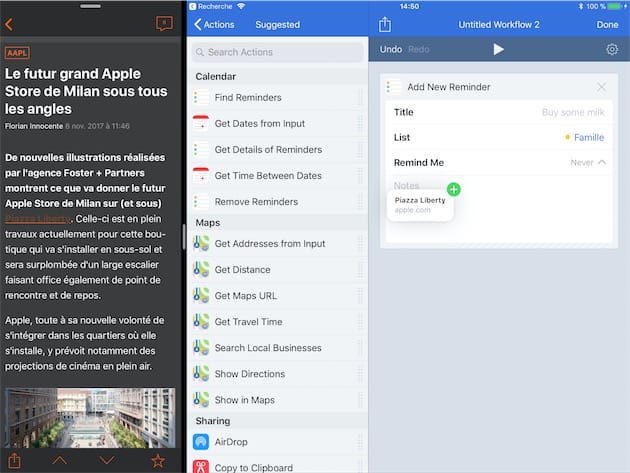Add the Find Reminders action
This screenshot has height=473, width=630.
[278, 98]
